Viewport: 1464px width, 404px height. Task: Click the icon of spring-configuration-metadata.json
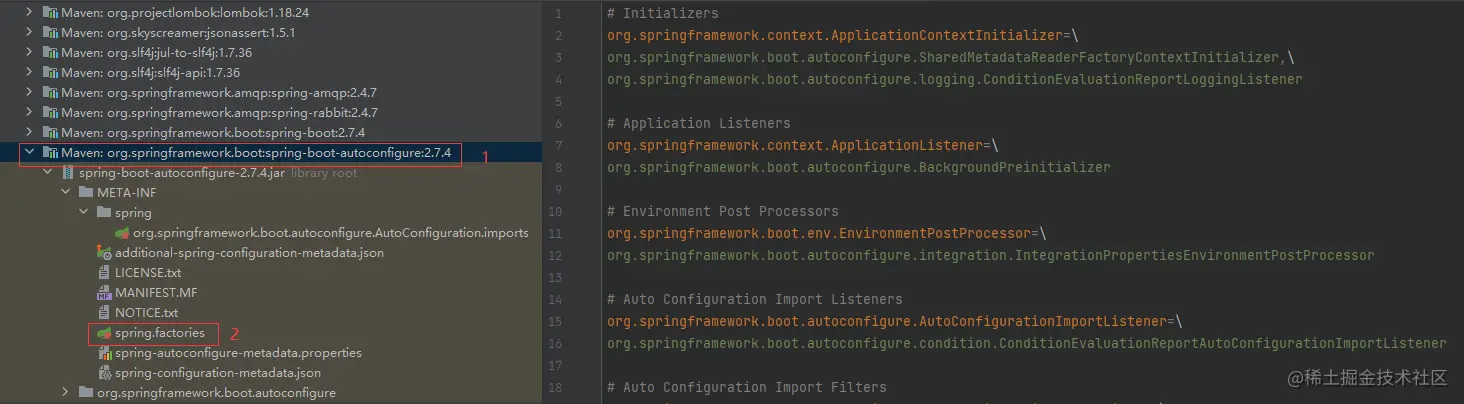(105, 373)
